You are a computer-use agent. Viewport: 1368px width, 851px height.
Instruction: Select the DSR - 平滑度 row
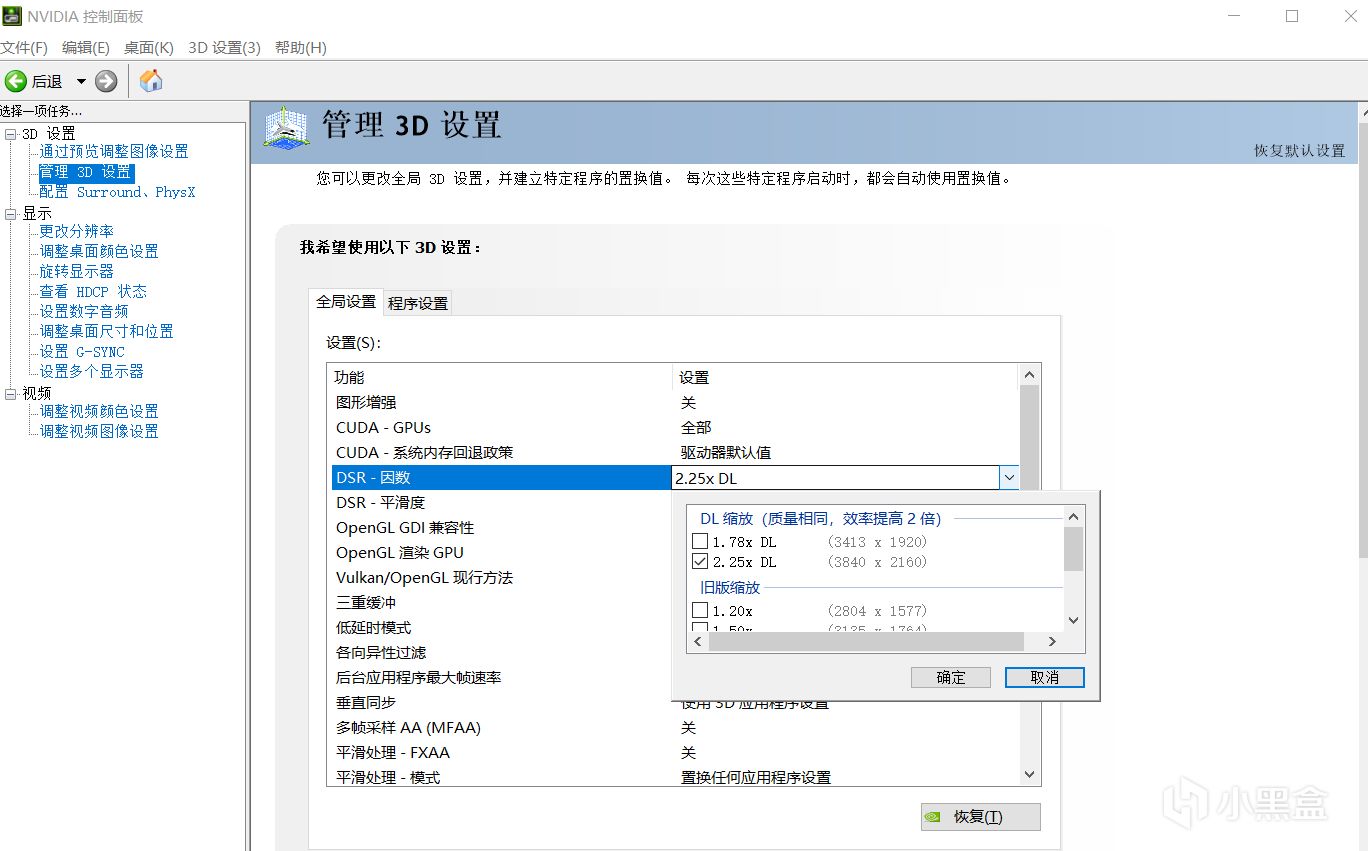click(x=501, y=502)
